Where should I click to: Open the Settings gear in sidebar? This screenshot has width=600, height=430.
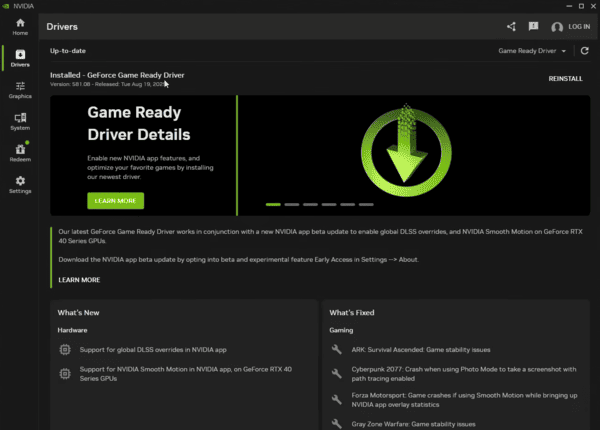coord(20,185)
